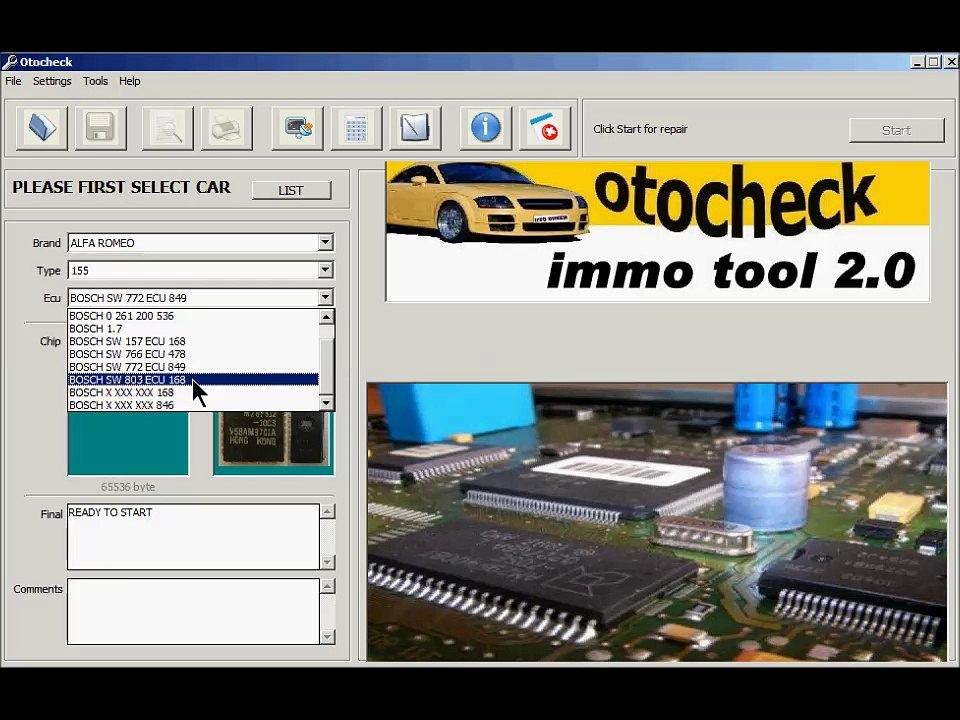Click the monitor connection toolbar icon
This screenshot has height=720, width=960.
pos(298,128)
